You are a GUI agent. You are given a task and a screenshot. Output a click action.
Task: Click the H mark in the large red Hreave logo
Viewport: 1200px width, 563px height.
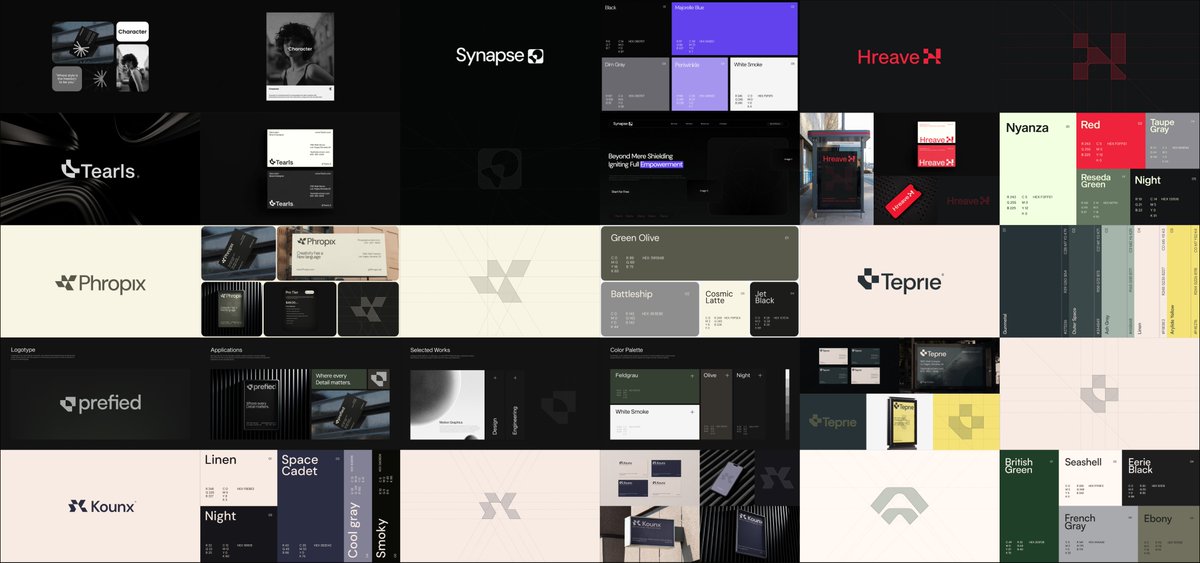[932, 57]
